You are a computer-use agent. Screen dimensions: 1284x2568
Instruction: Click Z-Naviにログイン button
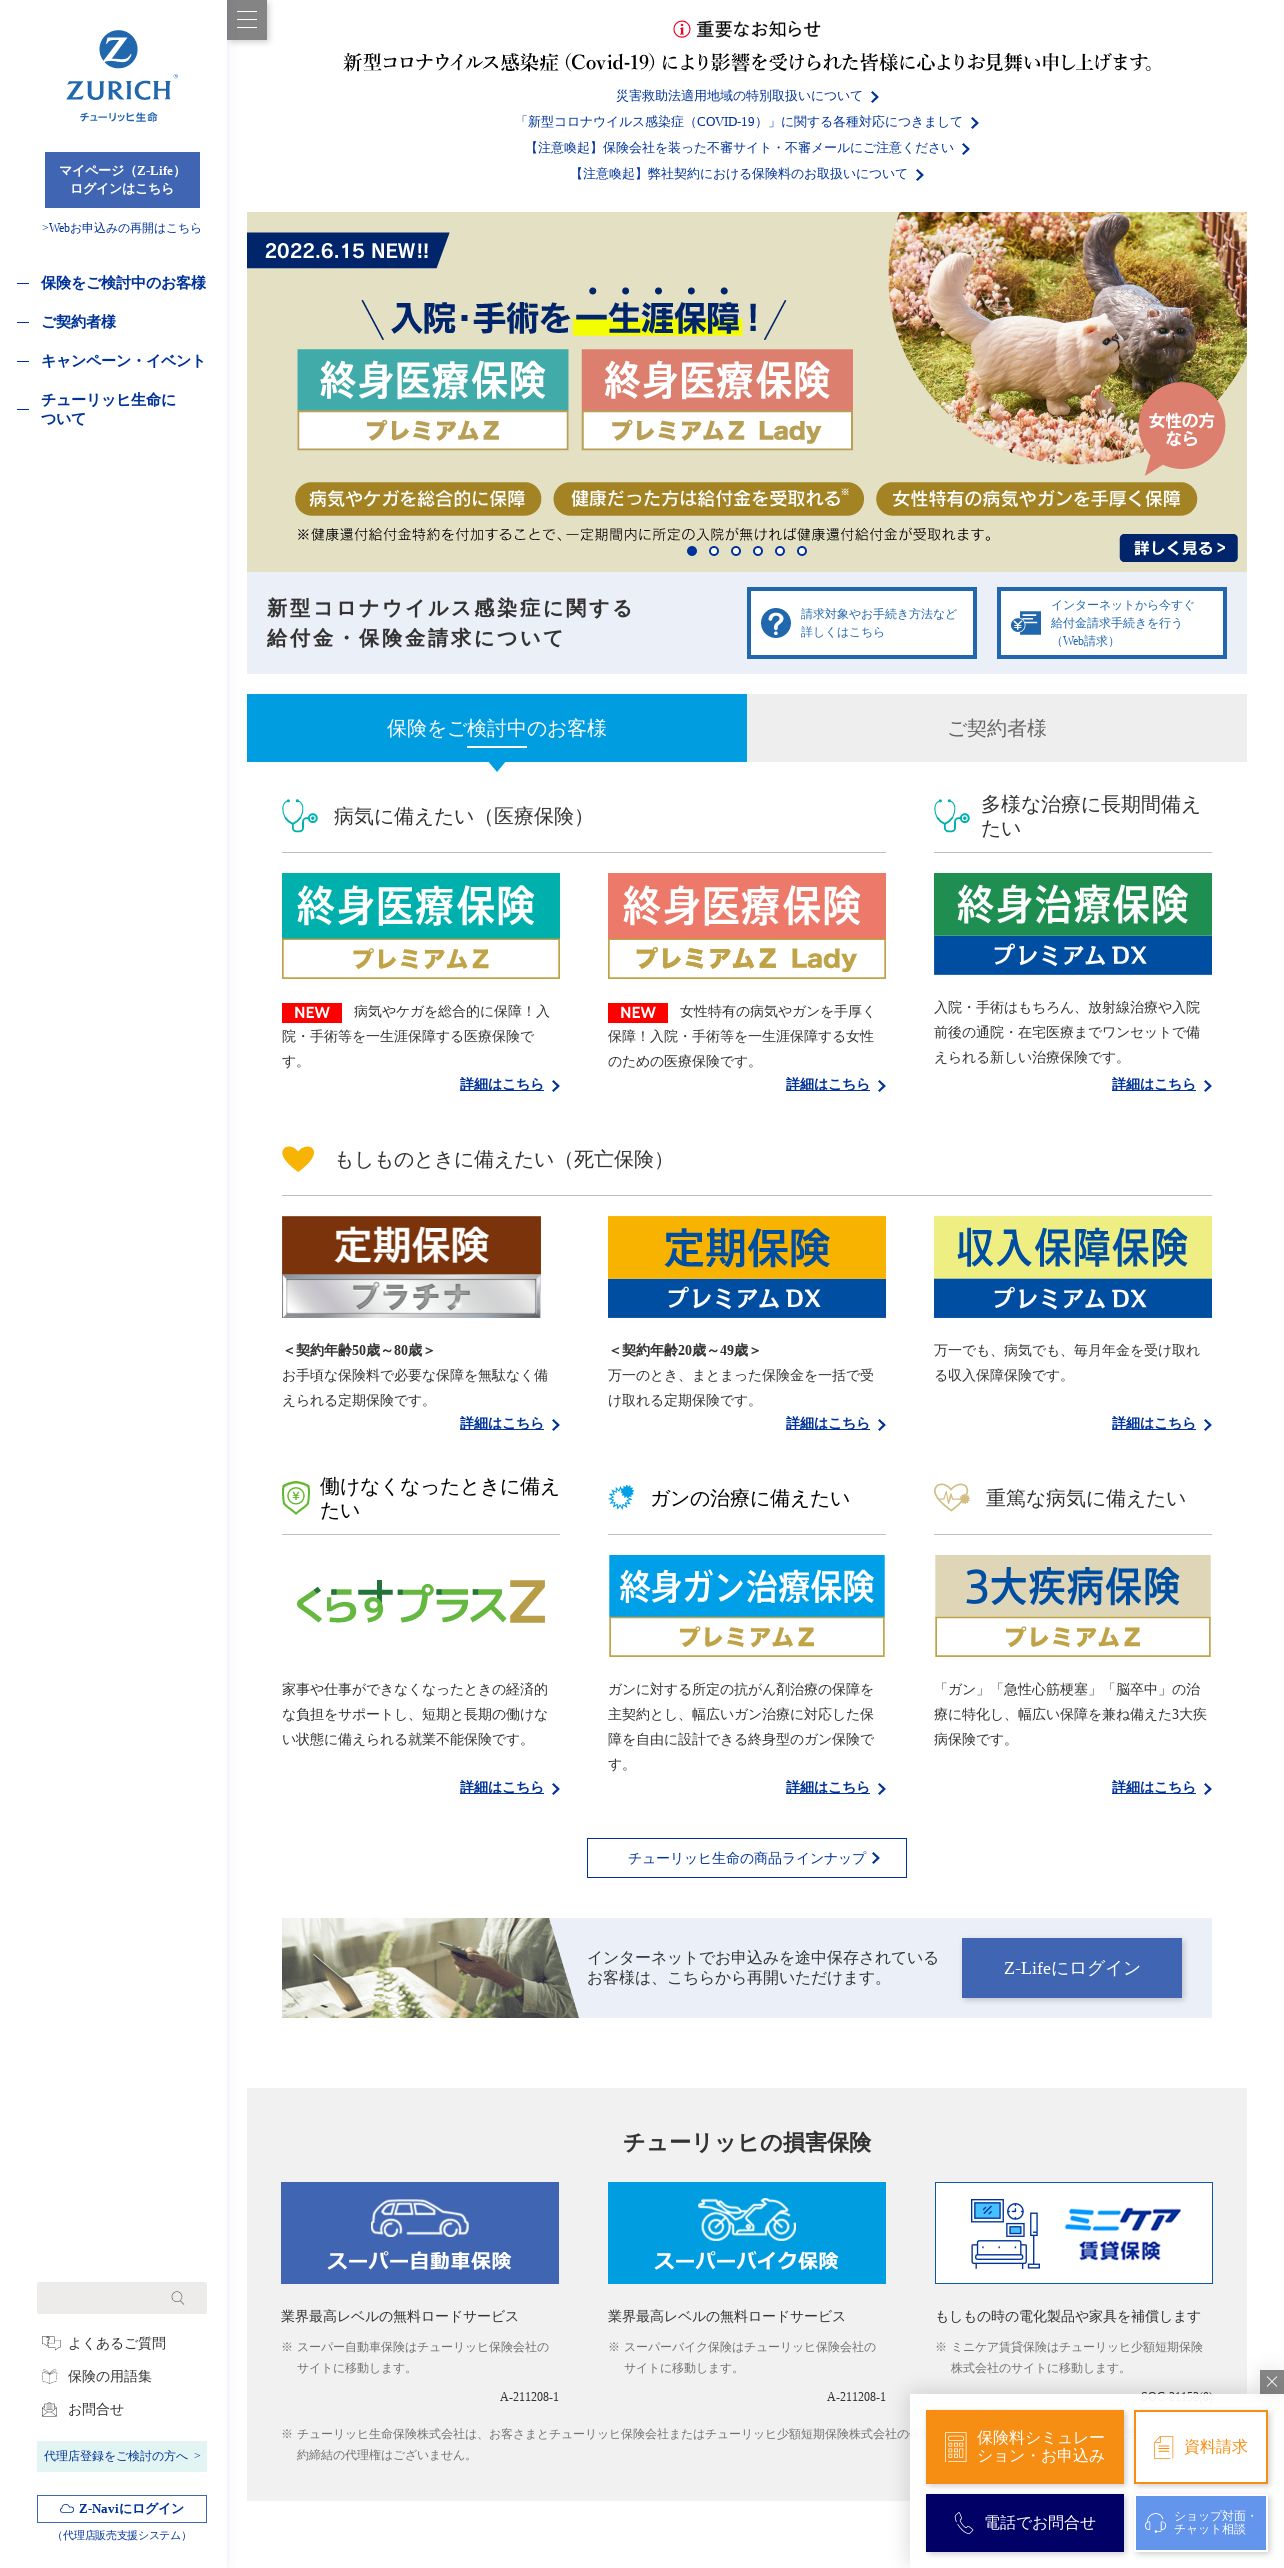pyautogui.click(x=122, y=2508)
